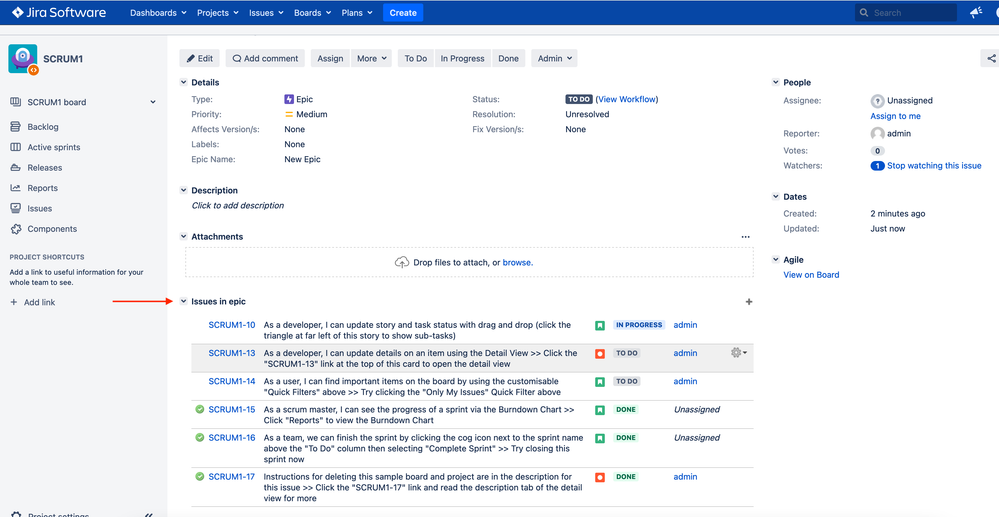This screenshot has width=999, height=517.
Task: Click the admin reporter avatar
Action: pos(877,134)
